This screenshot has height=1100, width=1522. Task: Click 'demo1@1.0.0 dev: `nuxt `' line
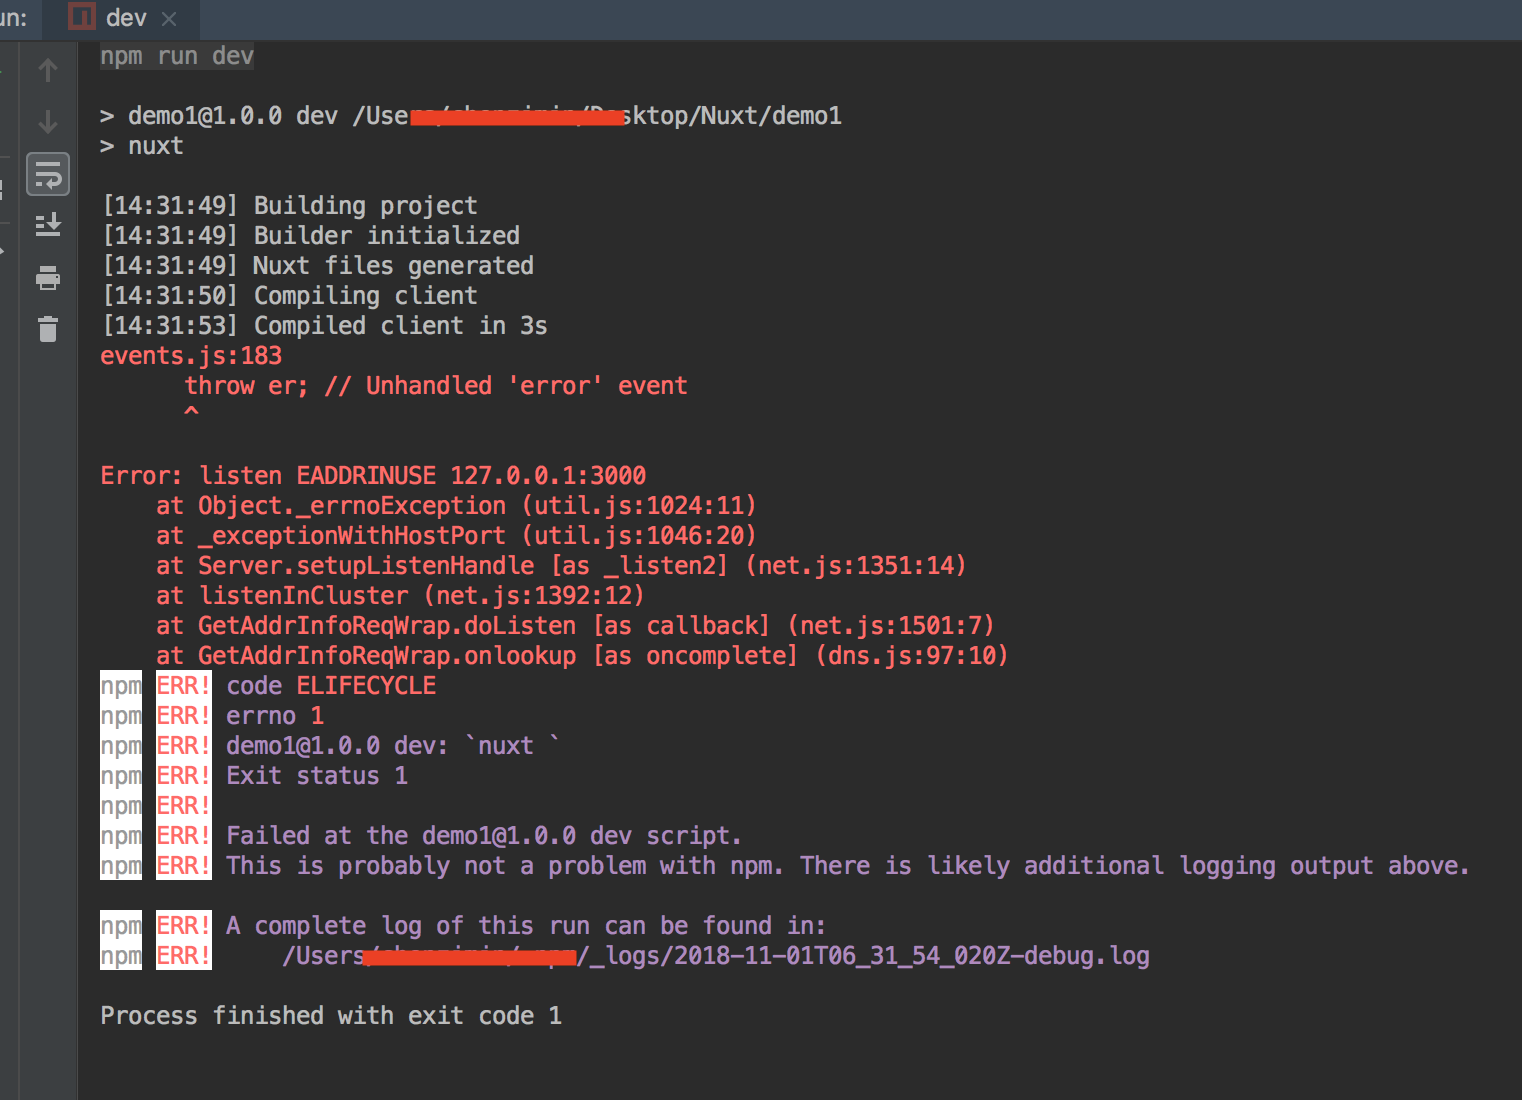click(x=392, y=746)
